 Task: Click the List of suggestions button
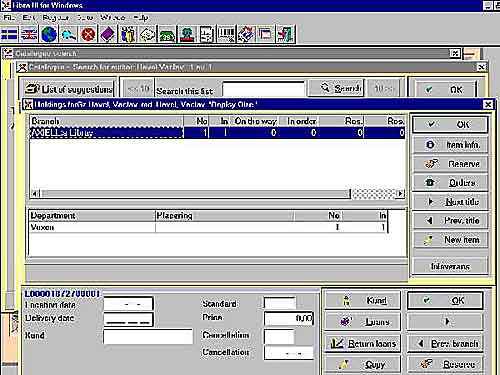point(69,89)
